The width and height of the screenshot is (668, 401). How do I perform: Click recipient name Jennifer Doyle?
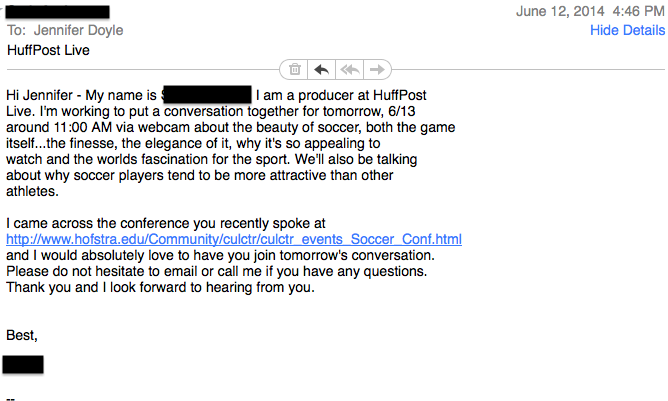click(78, 31)
